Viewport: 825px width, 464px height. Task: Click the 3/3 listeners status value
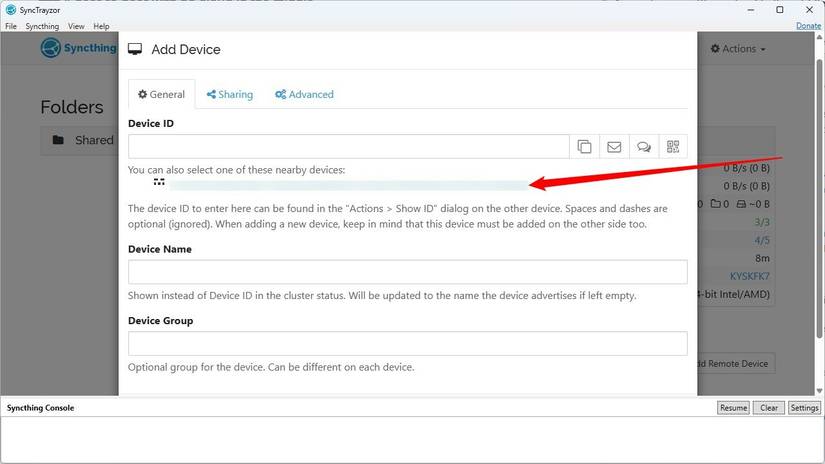click(762, 223)
